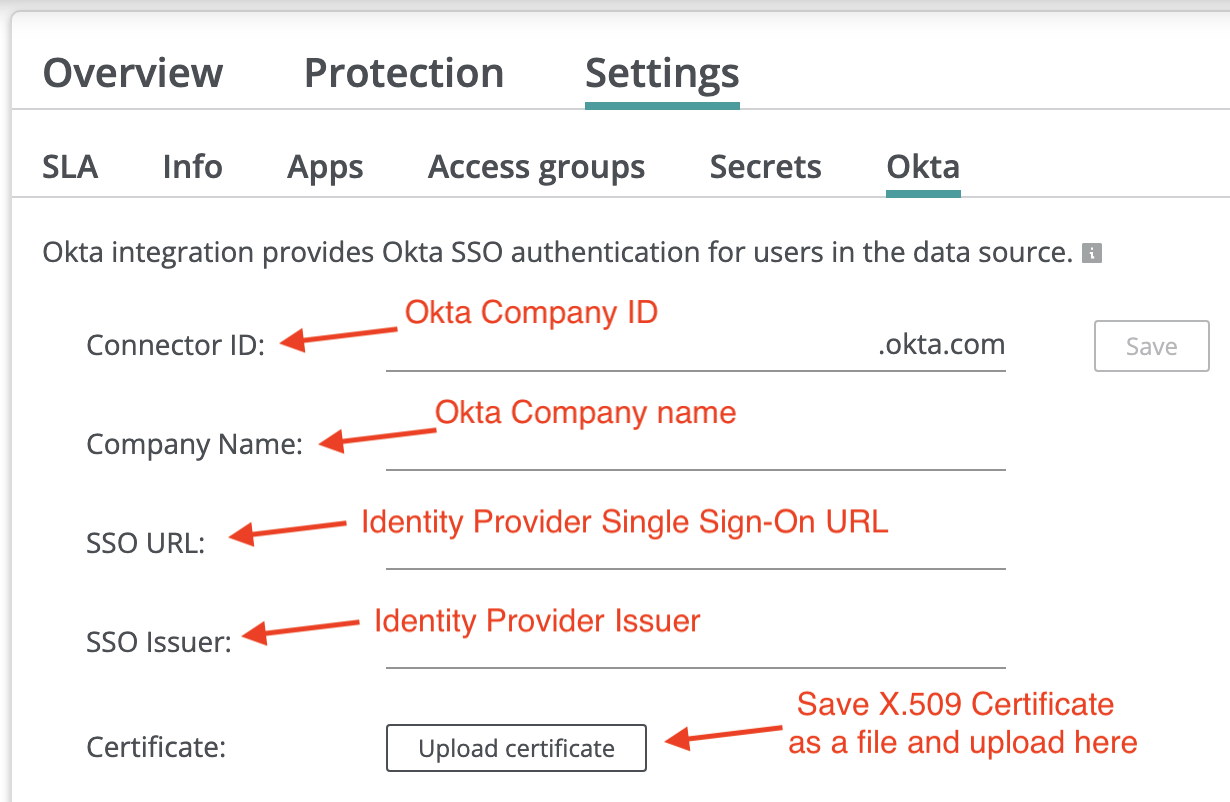Select the Settings tab
Viewport: 1230px width, 802px height.
[662, 76]
